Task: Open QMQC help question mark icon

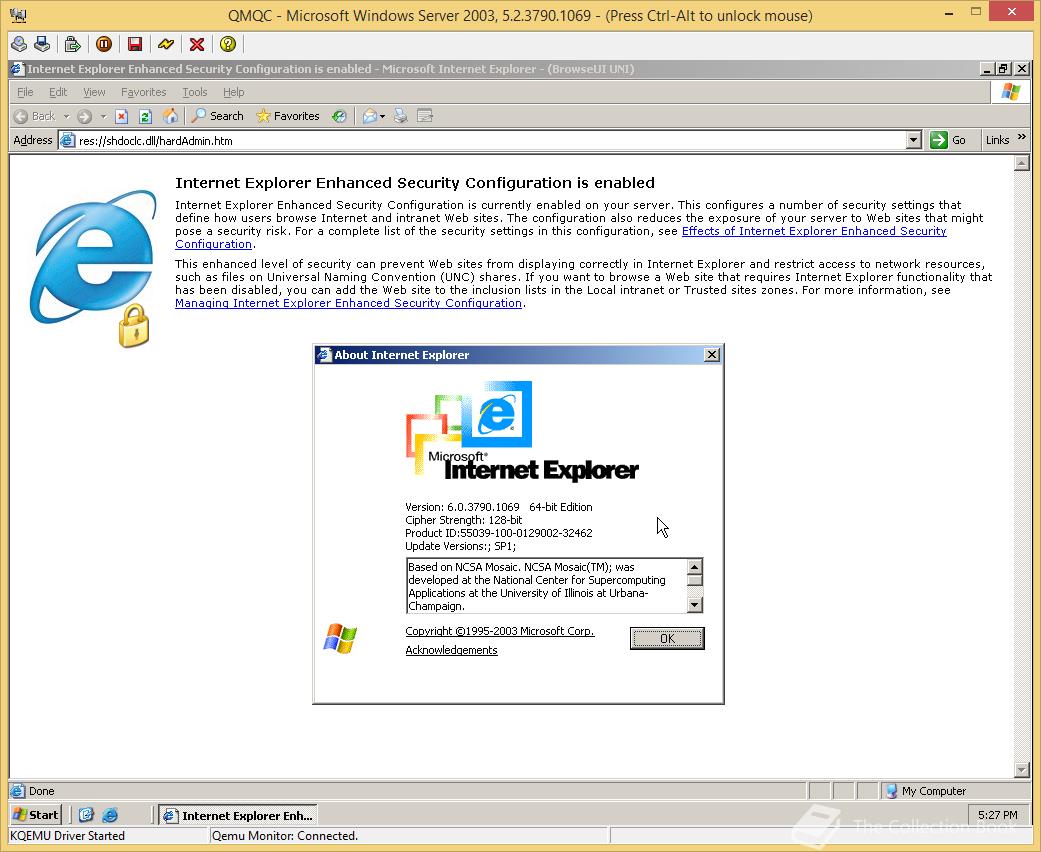Action: click(x=228, y=44)
